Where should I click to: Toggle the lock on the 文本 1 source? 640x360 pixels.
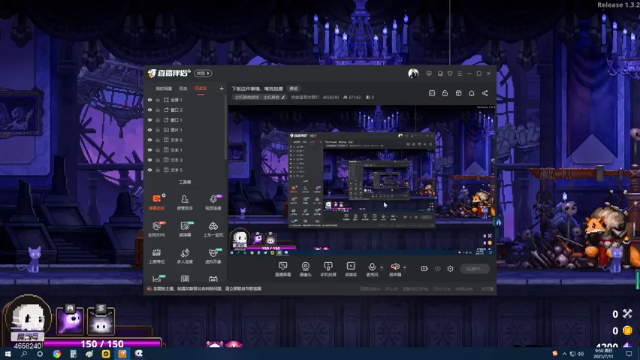158,150
